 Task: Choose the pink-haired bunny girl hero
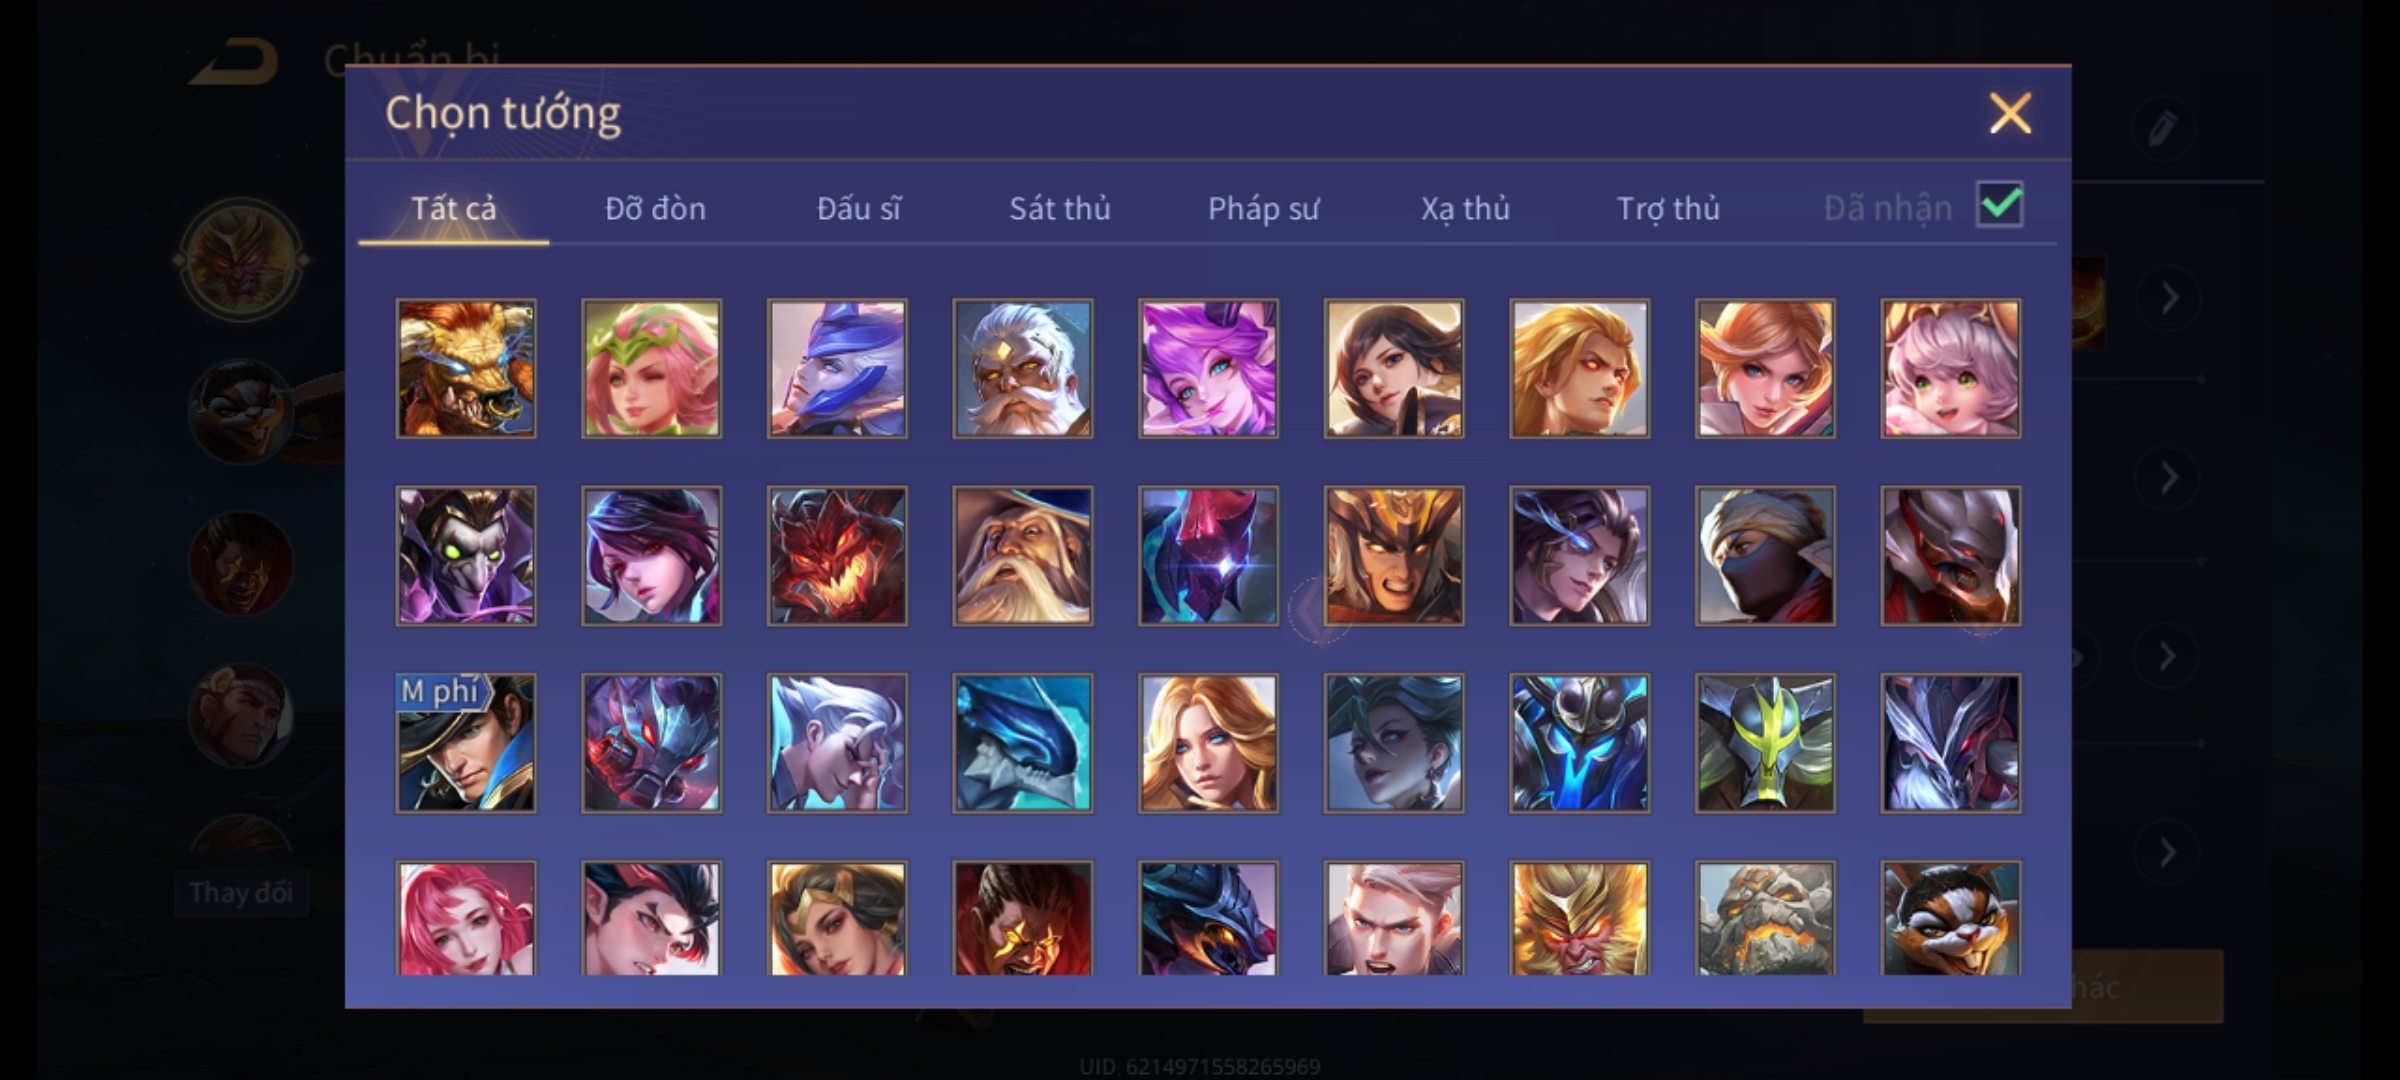tap(1950, 369)
